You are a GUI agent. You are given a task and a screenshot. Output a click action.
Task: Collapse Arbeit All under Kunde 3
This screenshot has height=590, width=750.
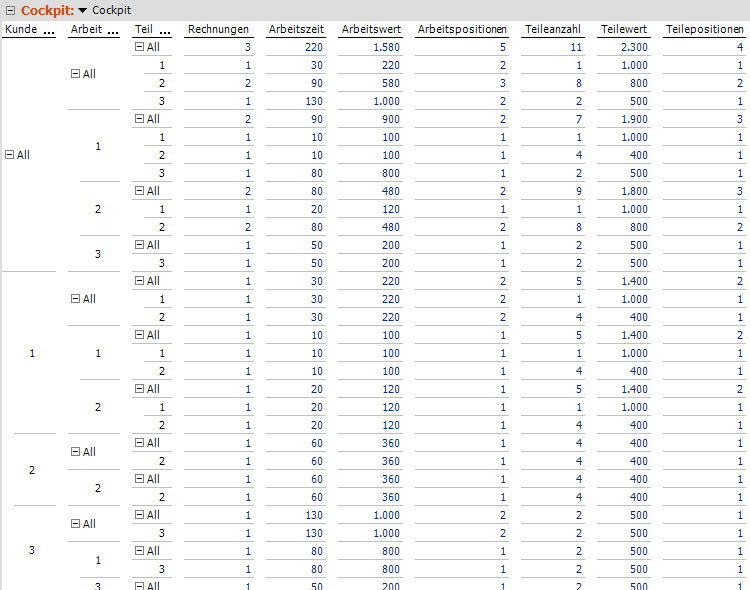pyautogui.click(x=75, y=524)
